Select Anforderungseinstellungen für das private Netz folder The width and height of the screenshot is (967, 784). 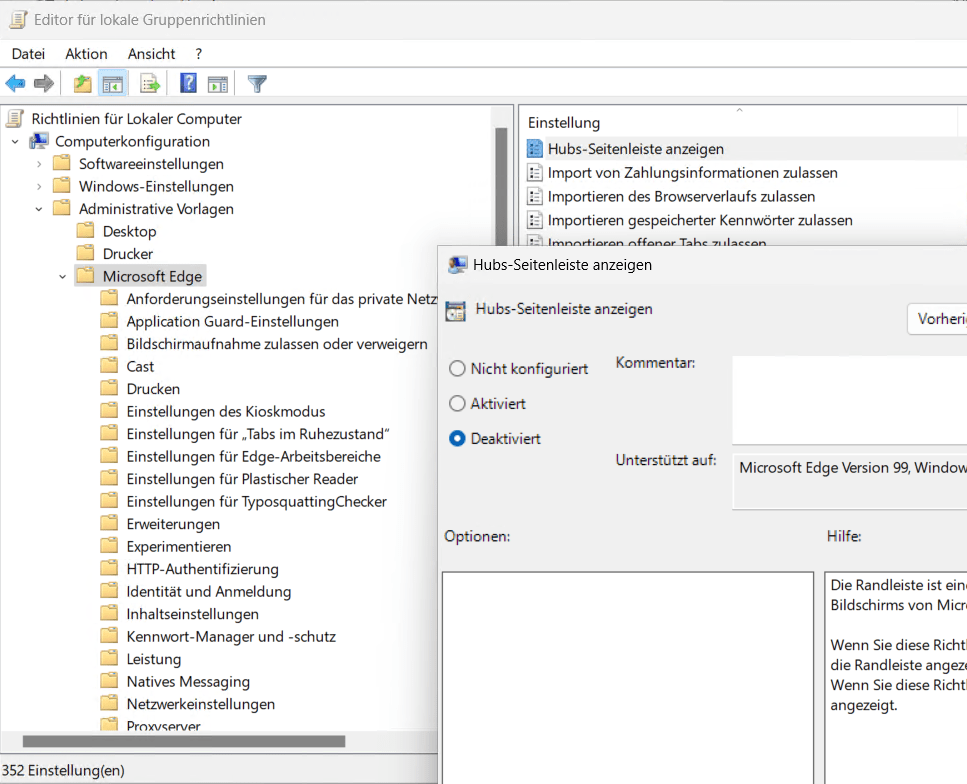(x=282, y=299)
